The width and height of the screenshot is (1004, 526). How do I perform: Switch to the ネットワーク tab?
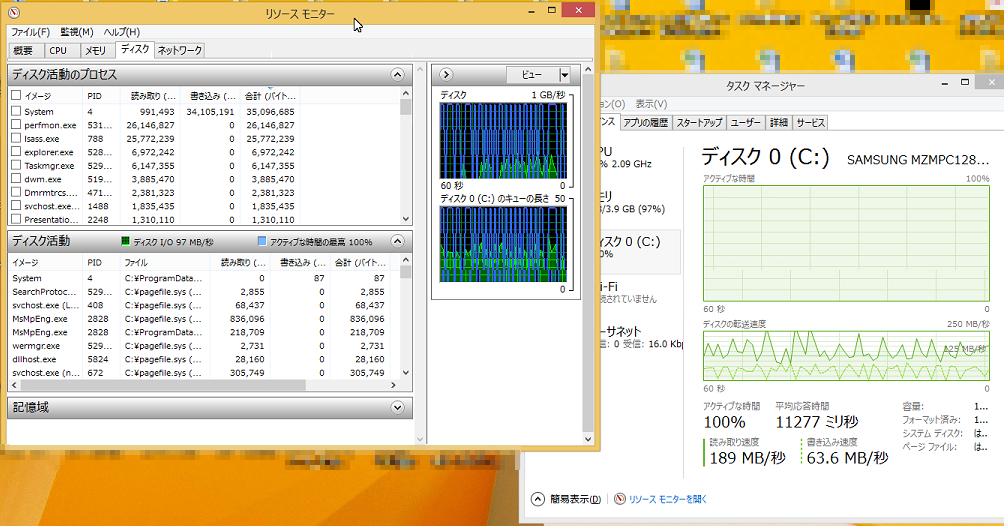click(x=180, y=50)
